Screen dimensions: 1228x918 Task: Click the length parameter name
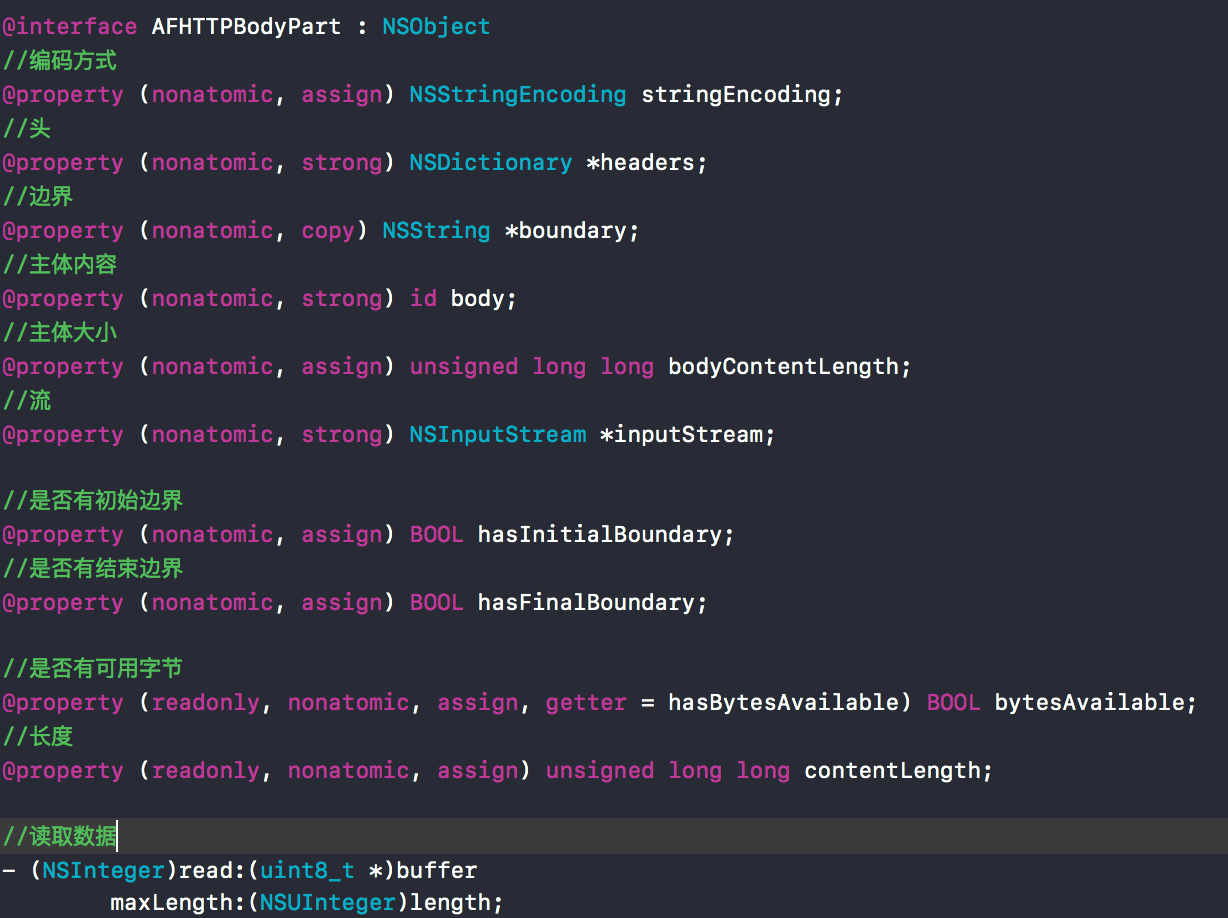click(451, 902)
